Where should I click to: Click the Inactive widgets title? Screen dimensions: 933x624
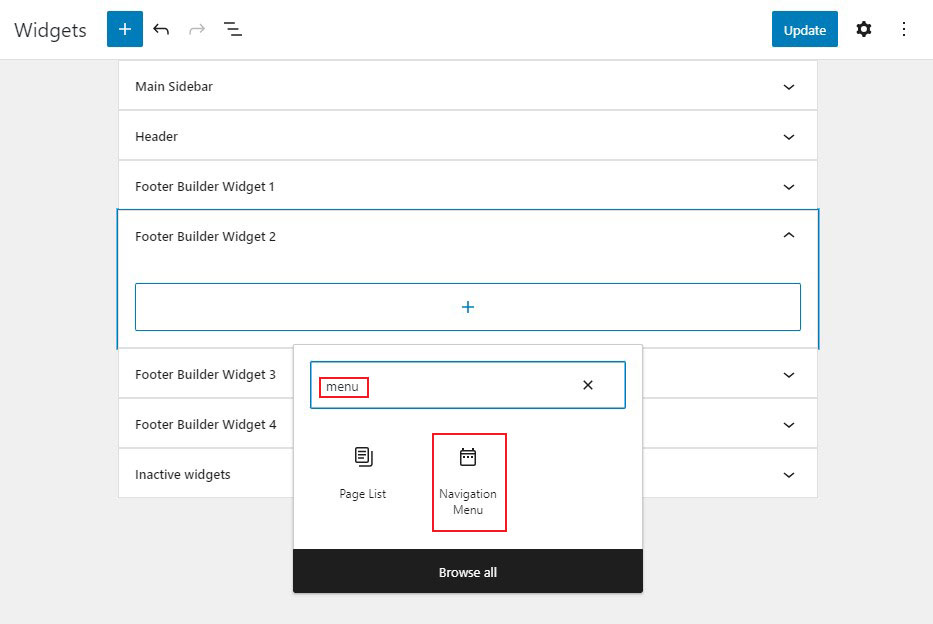click(183, 474)
